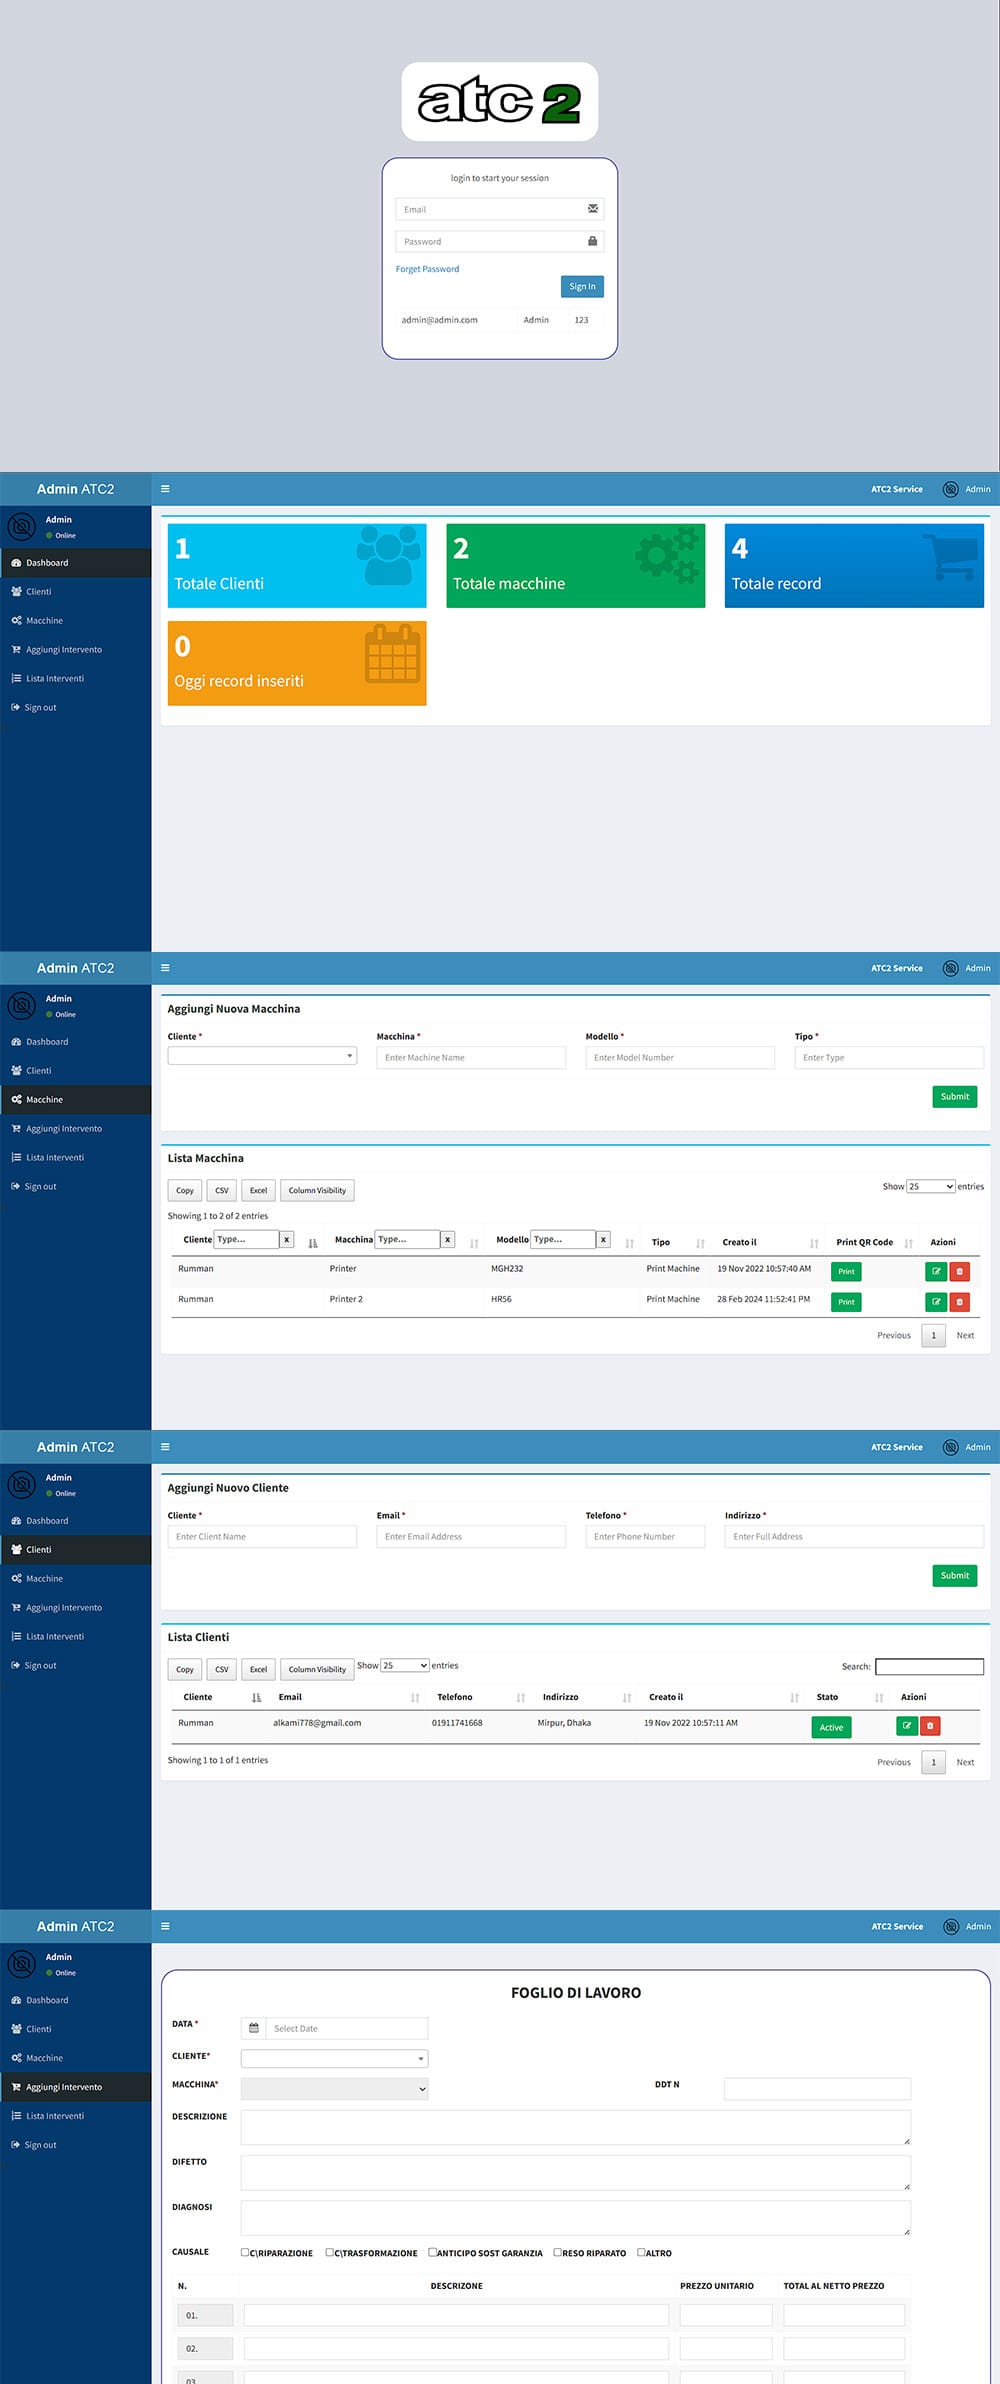Click Print for the HR56 machine
The width and height of the screenshot is (1000, 2384).
point(846,1302)
